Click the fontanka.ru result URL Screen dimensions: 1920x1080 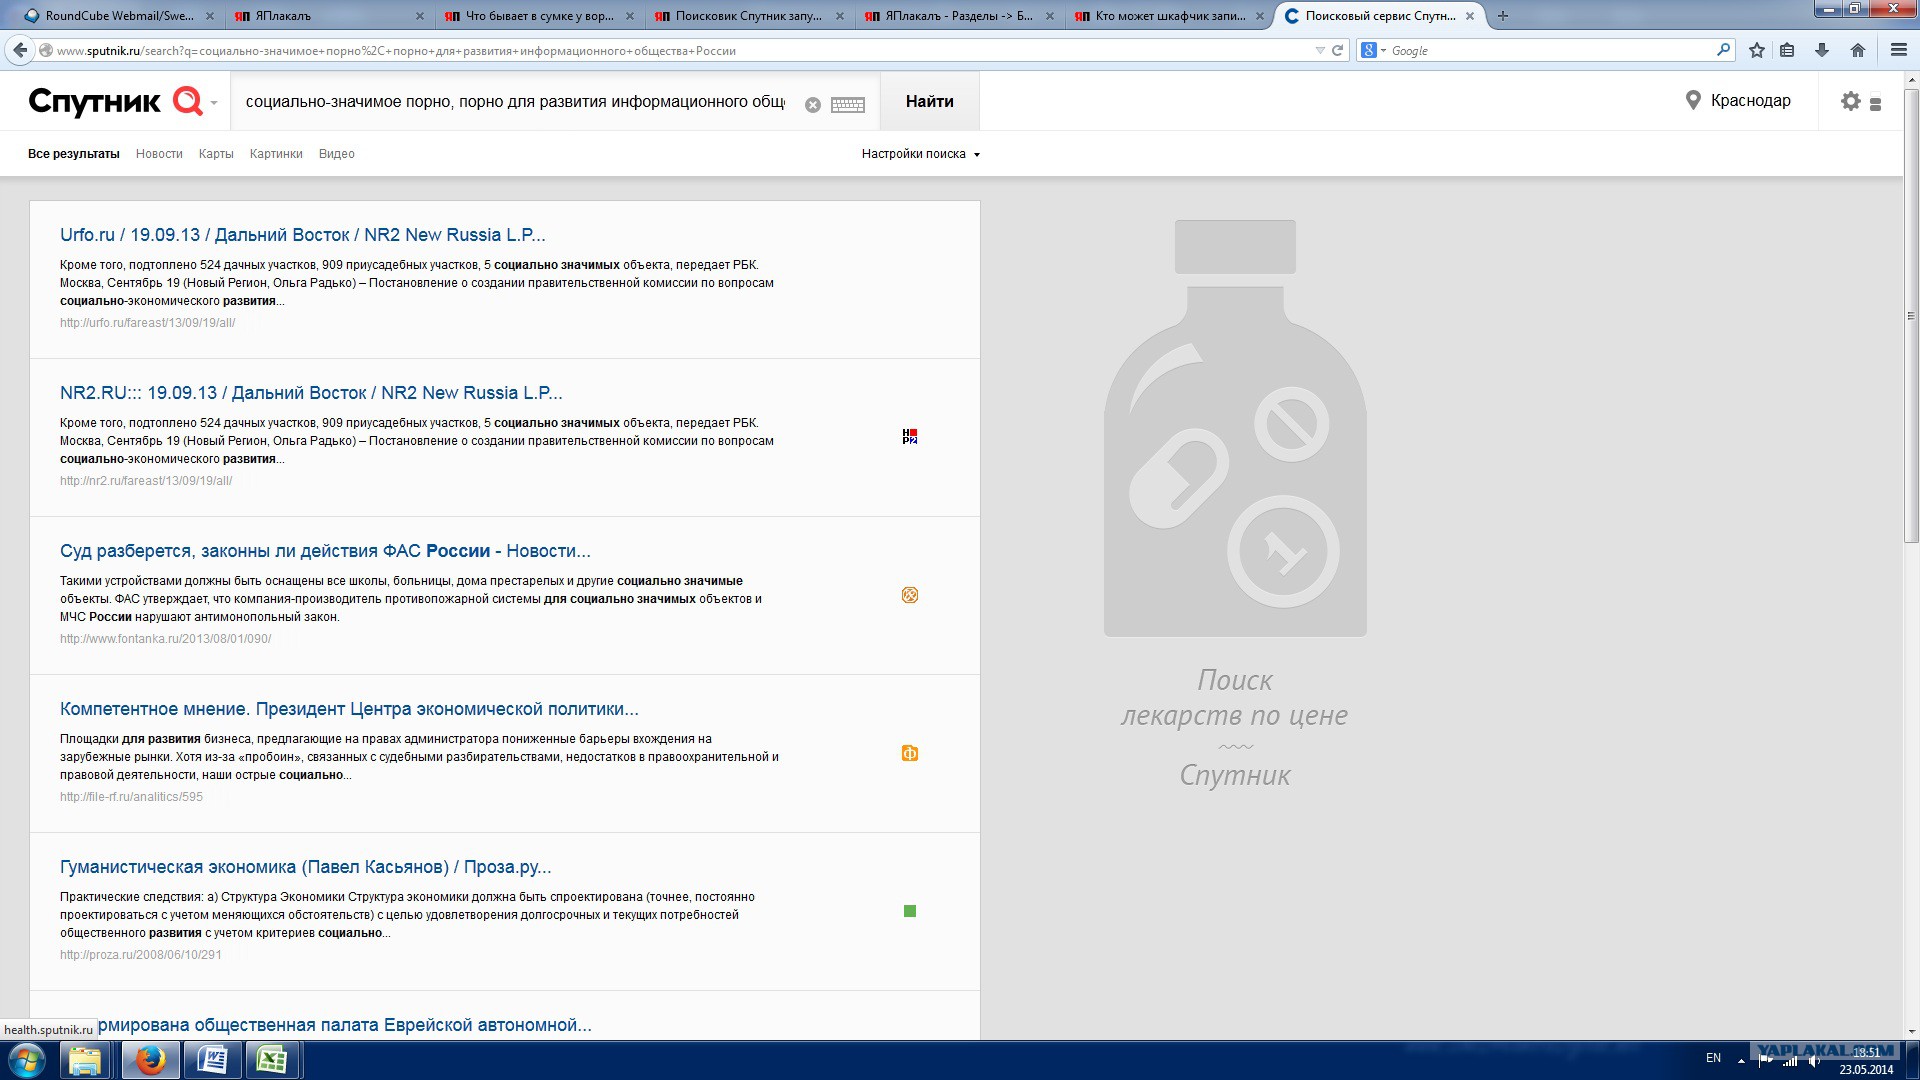coord(165,639)
